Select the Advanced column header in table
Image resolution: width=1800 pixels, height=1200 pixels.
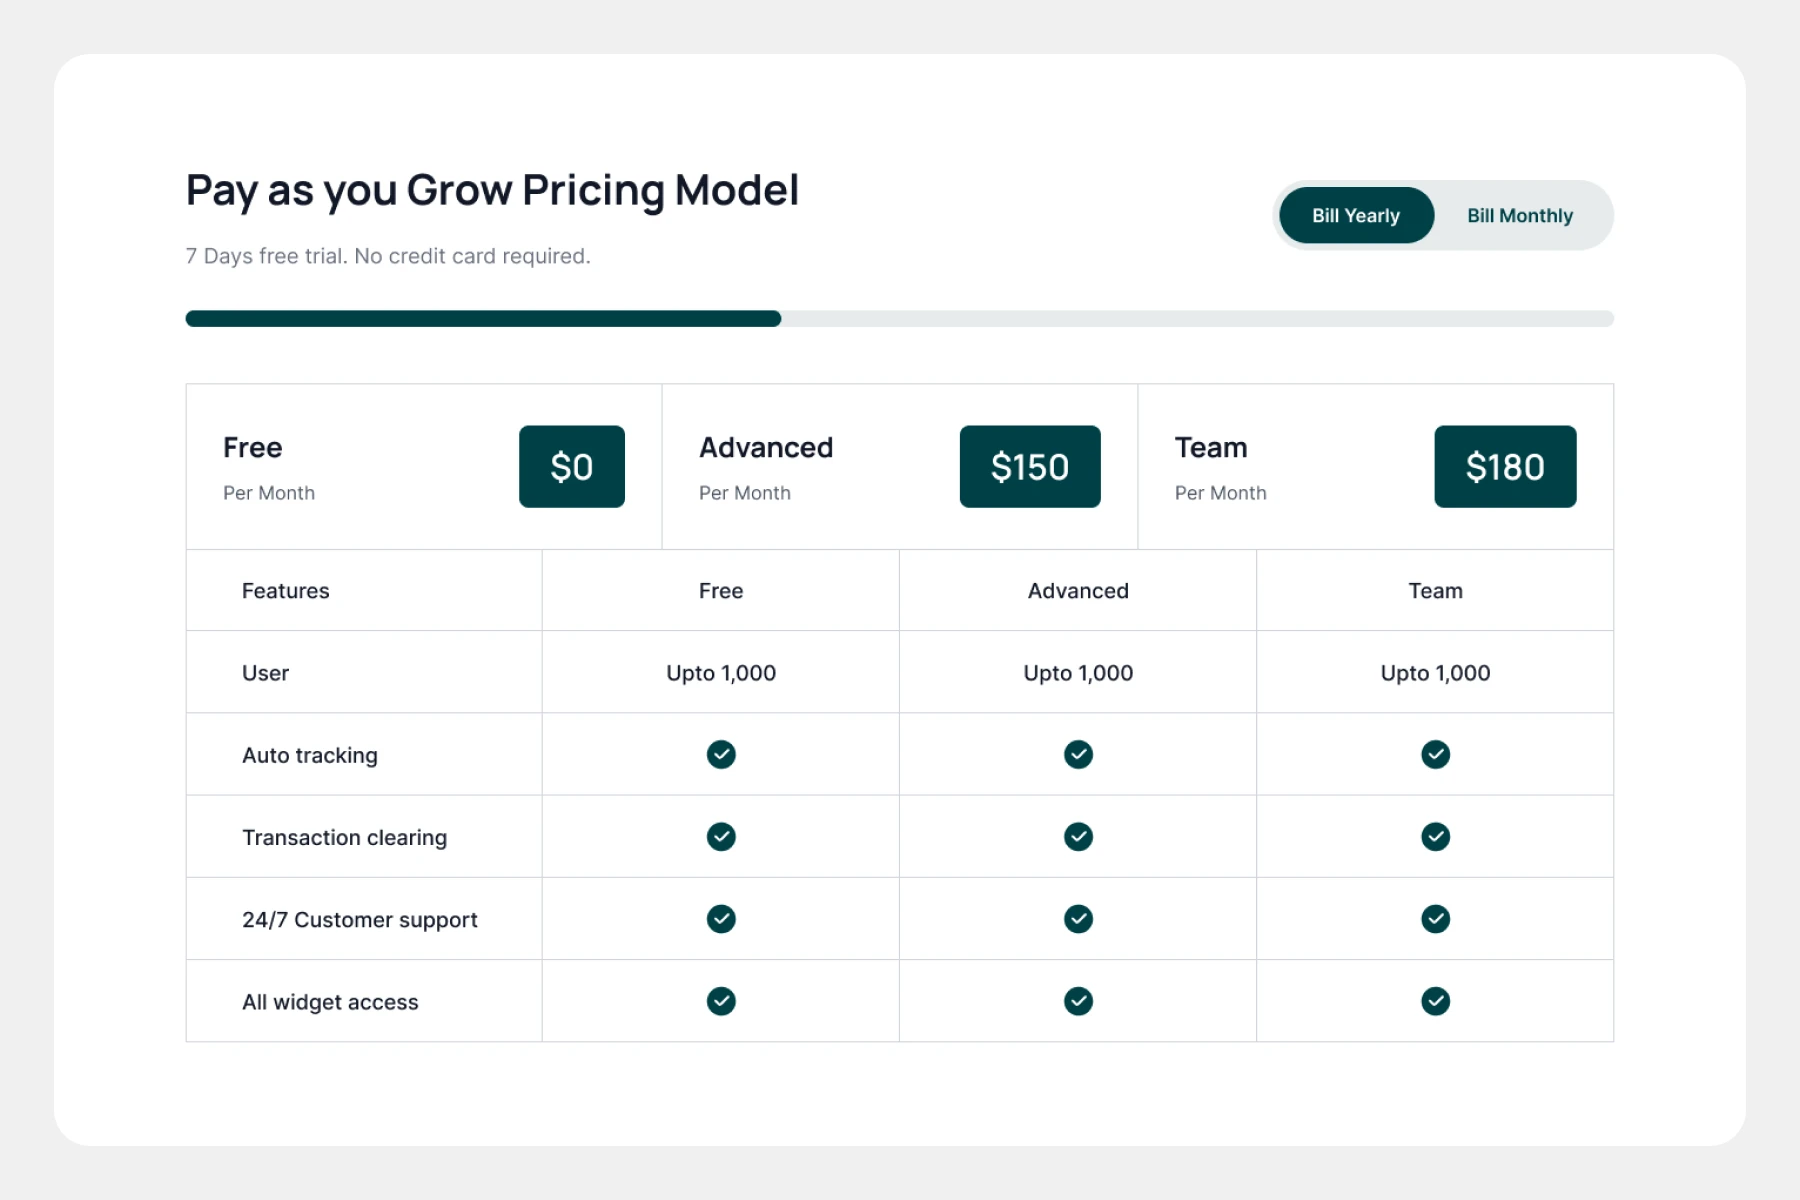[x=1078, y=591]
